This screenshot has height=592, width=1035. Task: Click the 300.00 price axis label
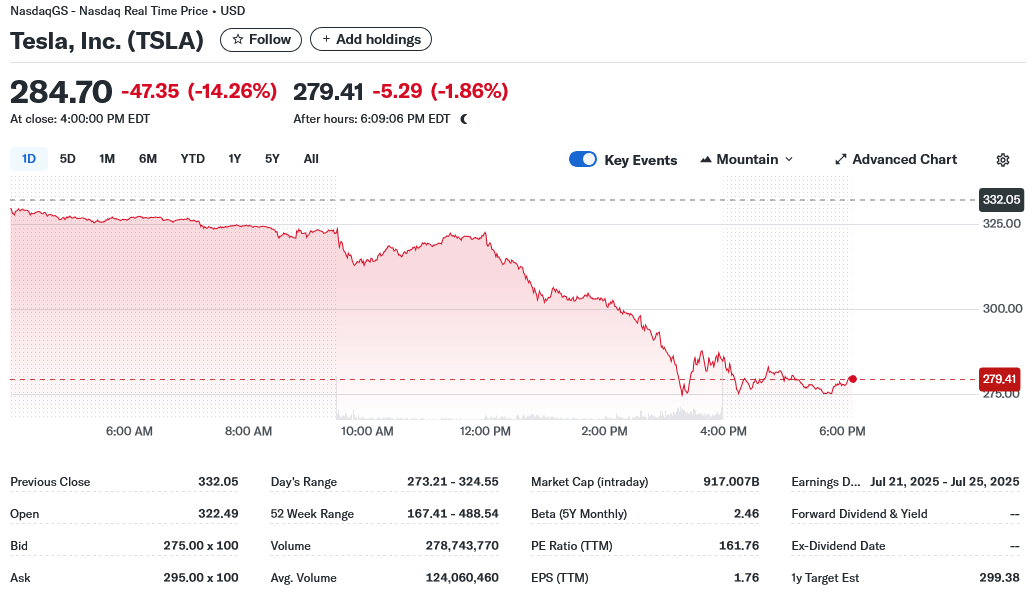pos(1002,308)
